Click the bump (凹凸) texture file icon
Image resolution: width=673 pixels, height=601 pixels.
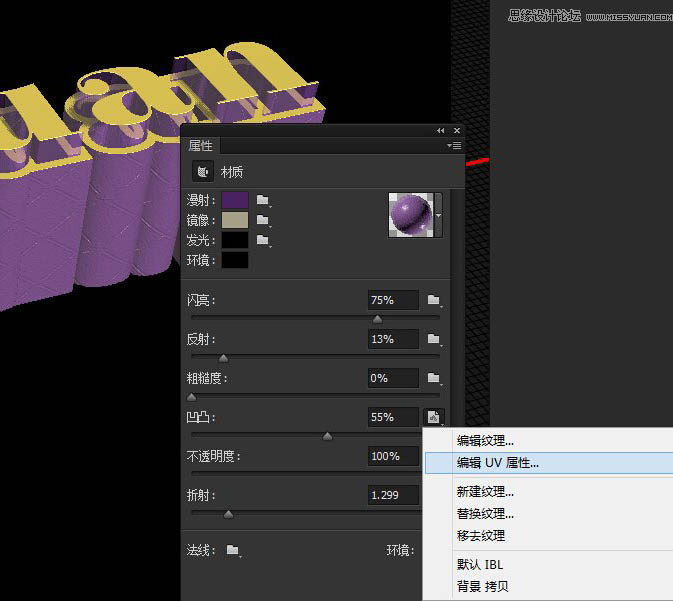[434, 417]
